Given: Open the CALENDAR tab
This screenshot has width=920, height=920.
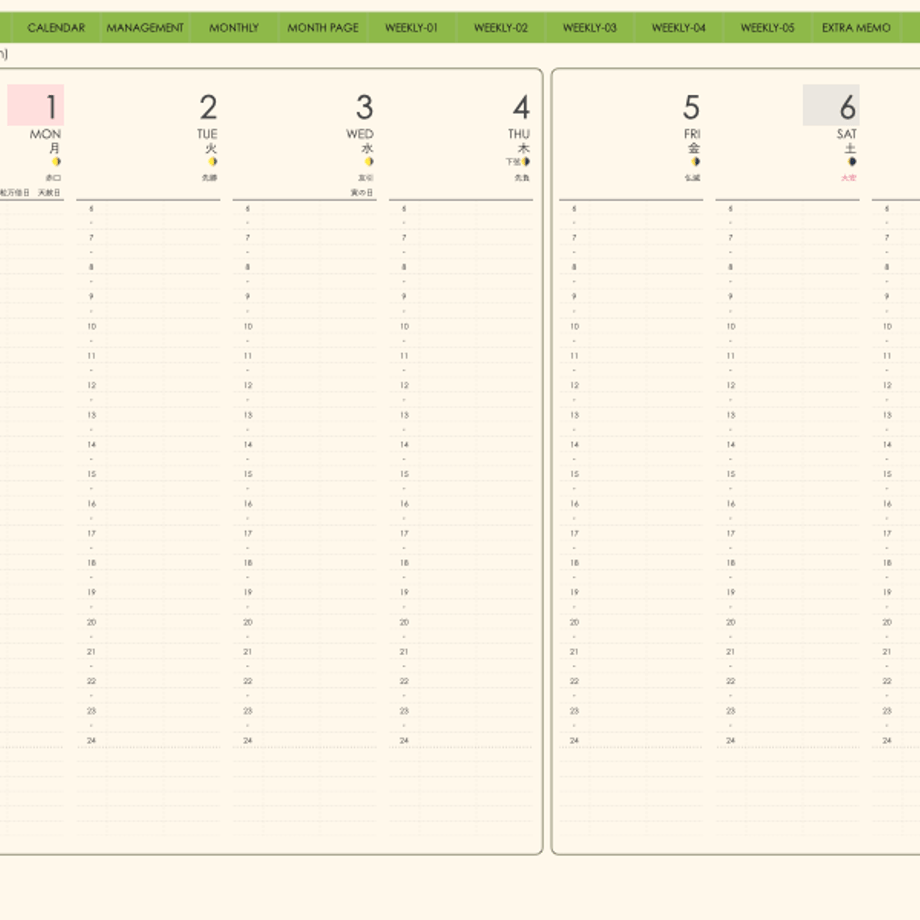Looking at the screenshot, I should (x=56, y=28).
